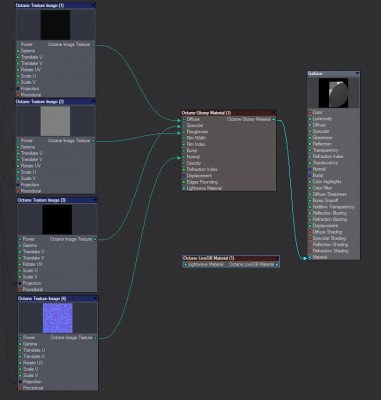Collapse the Surface node using its arrow
The image size is (381, 400).
pos(357,73)
